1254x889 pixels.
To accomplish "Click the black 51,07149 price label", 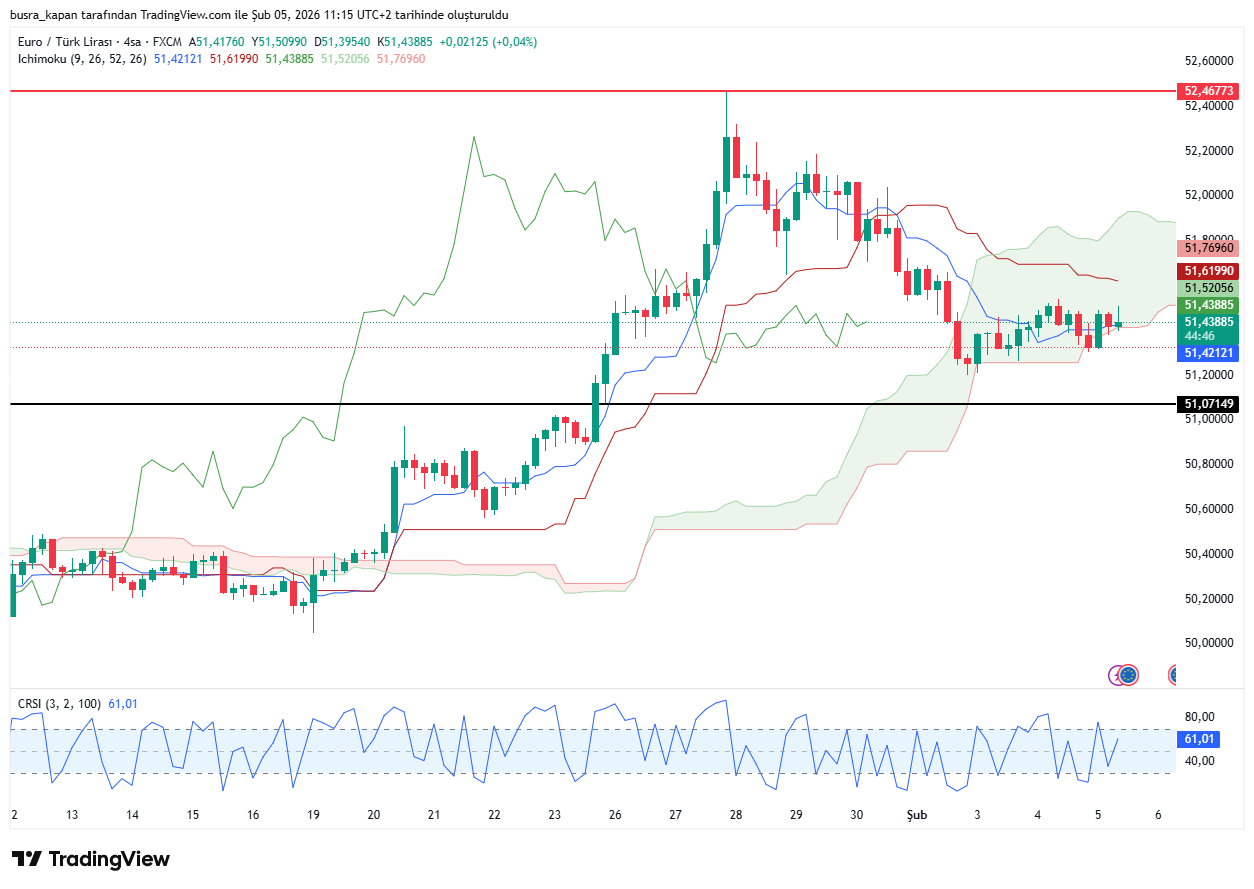I will point(1210,404).
